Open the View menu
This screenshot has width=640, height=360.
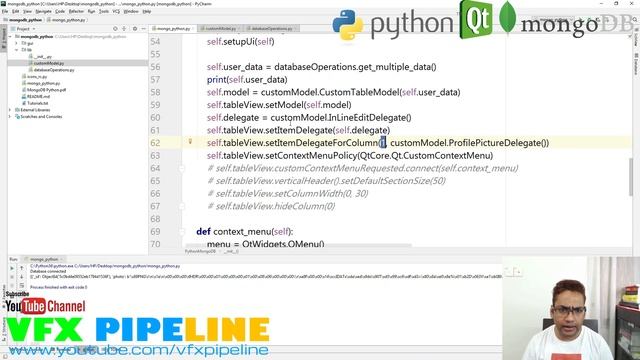point(27,11)
